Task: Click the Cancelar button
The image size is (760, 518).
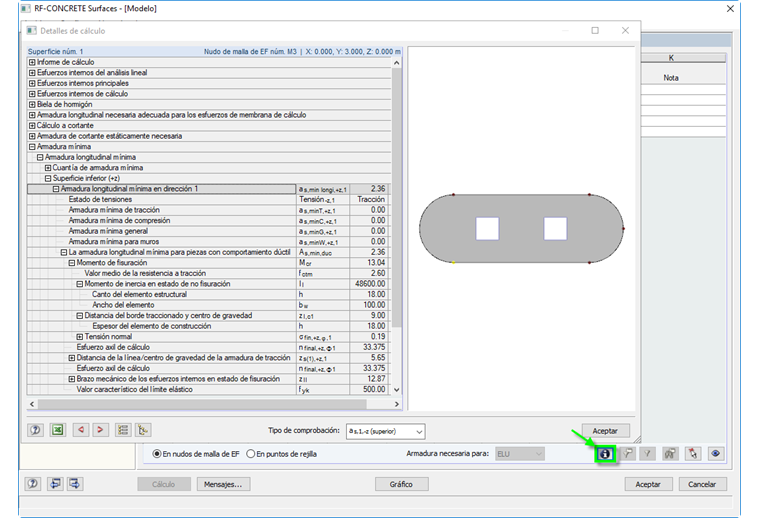Action: (702, 484)
